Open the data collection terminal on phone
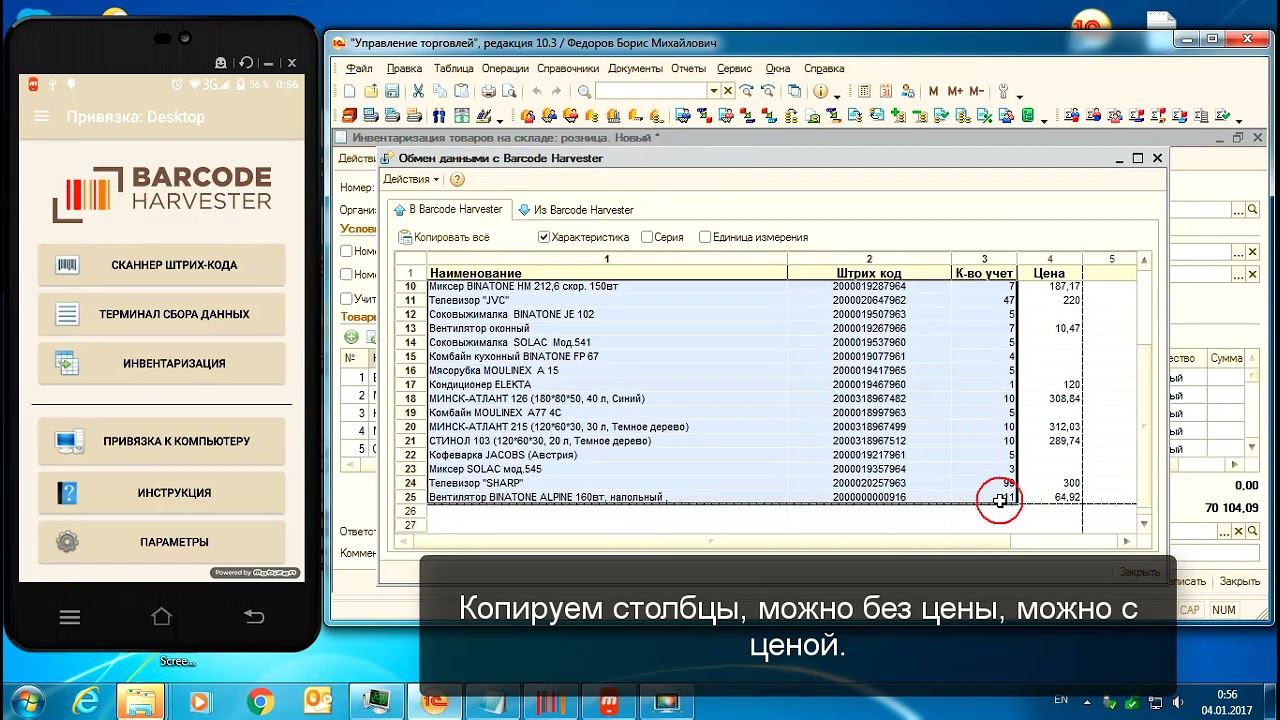Image resolution: width=1280 pixels, height=720 pixels. pos(161,314)
